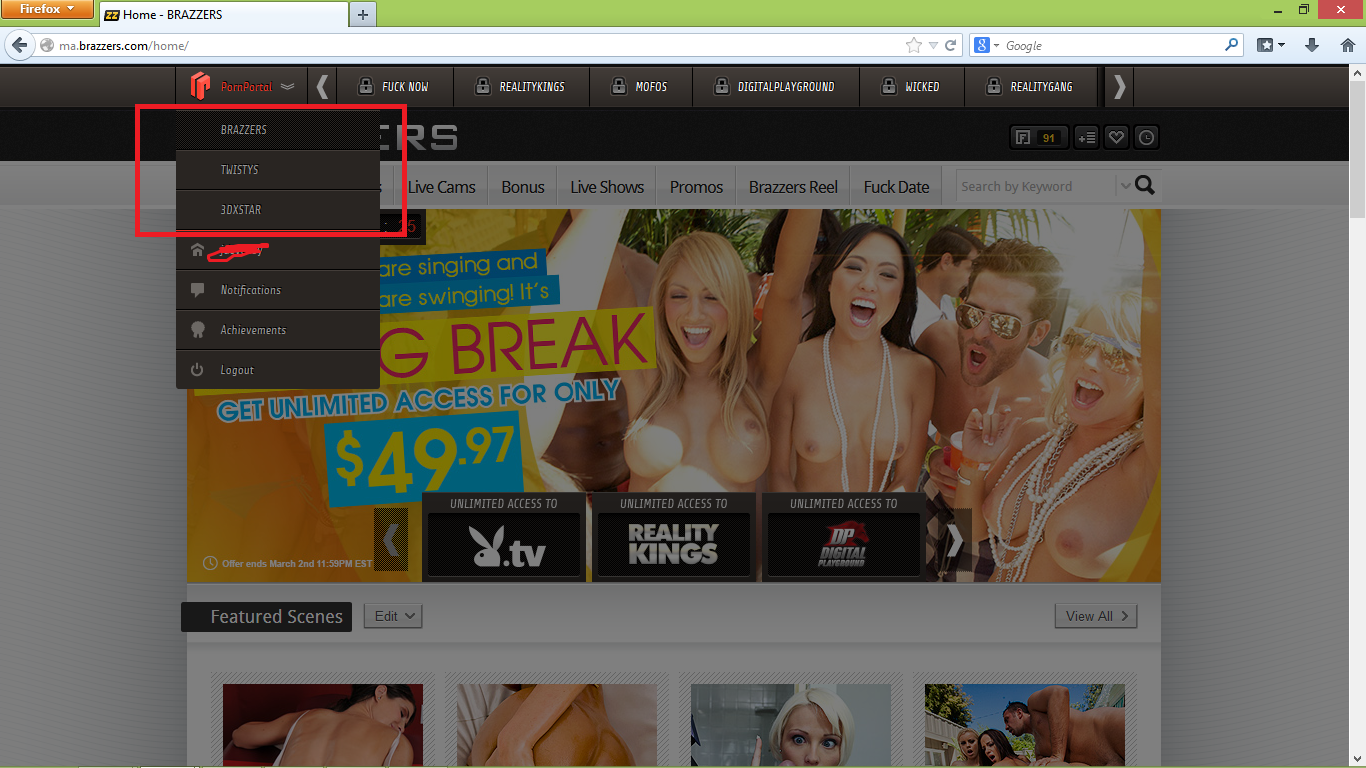
Task: Open the REALITYGANG network link
Action: [x=1030, y=87]
